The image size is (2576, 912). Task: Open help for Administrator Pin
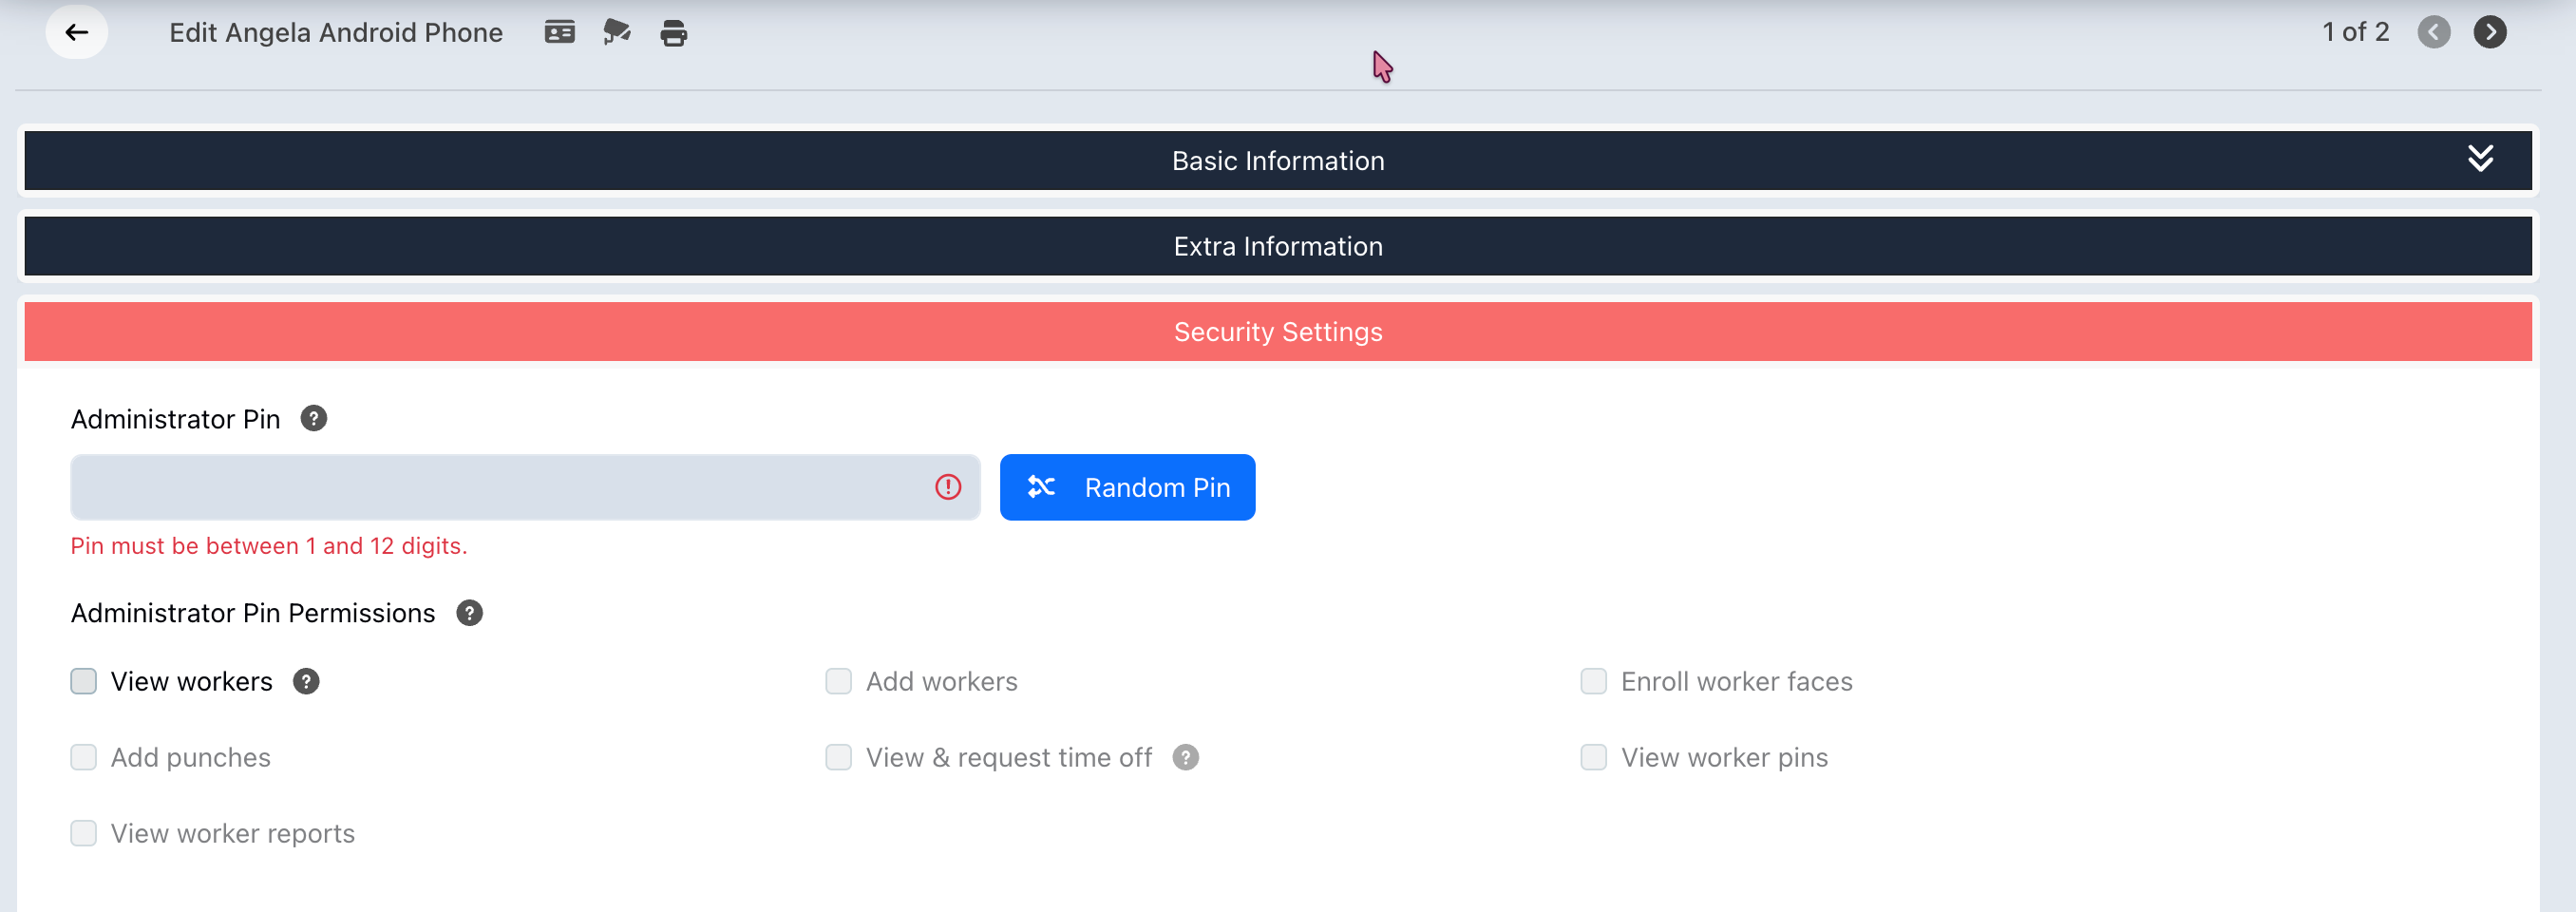click(314, 418)
